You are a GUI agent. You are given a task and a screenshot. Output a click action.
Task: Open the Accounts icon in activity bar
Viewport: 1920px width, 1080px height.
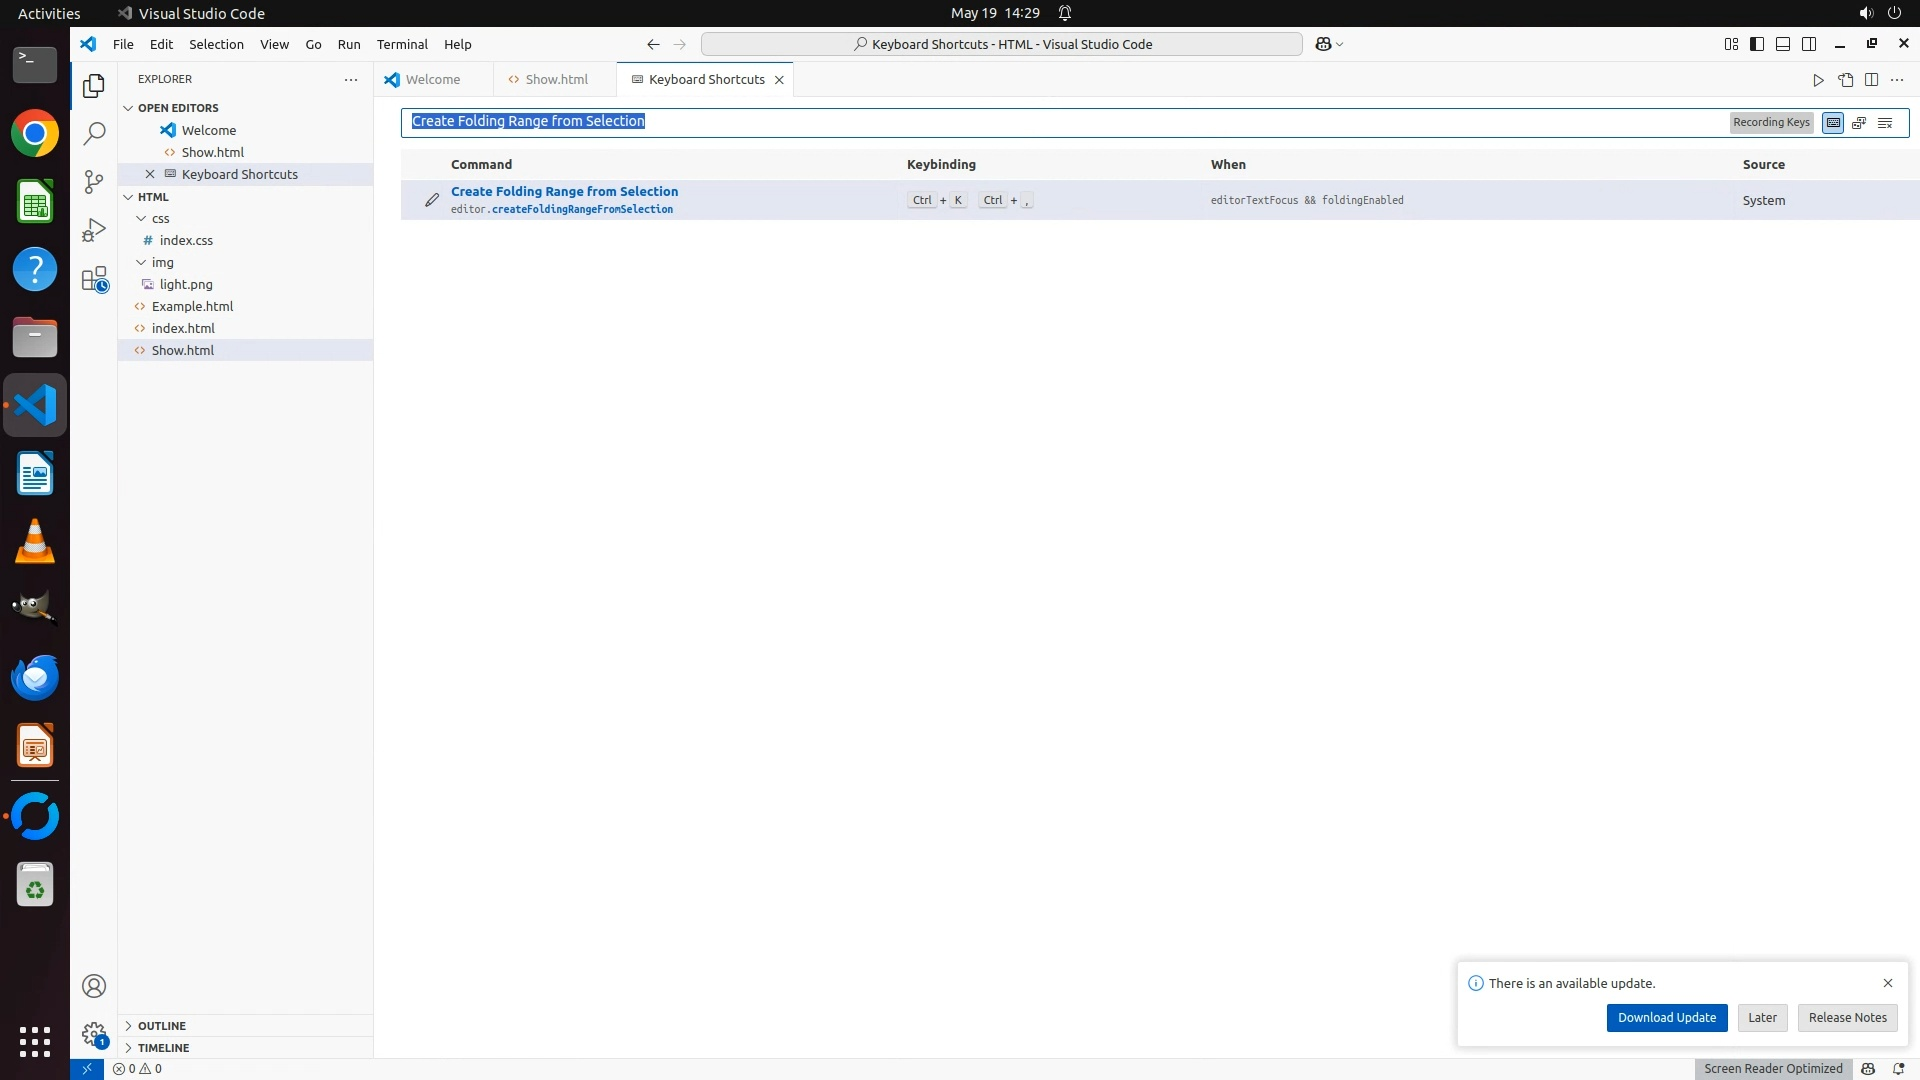pyautogui.click(x=94, y=986)
